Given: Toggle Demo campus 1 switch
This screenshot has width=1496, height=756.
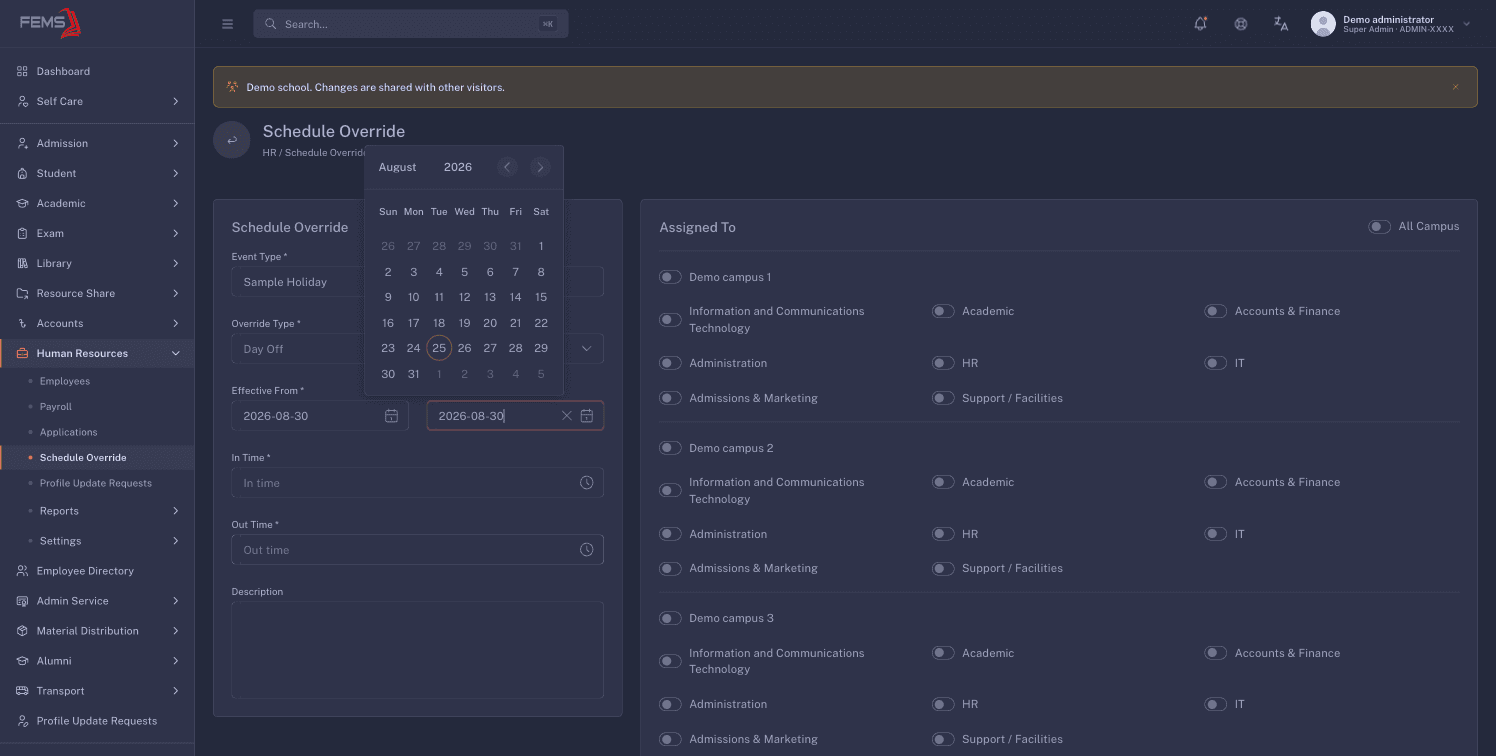Looking at the screenshot, I should tap(670, 277).
